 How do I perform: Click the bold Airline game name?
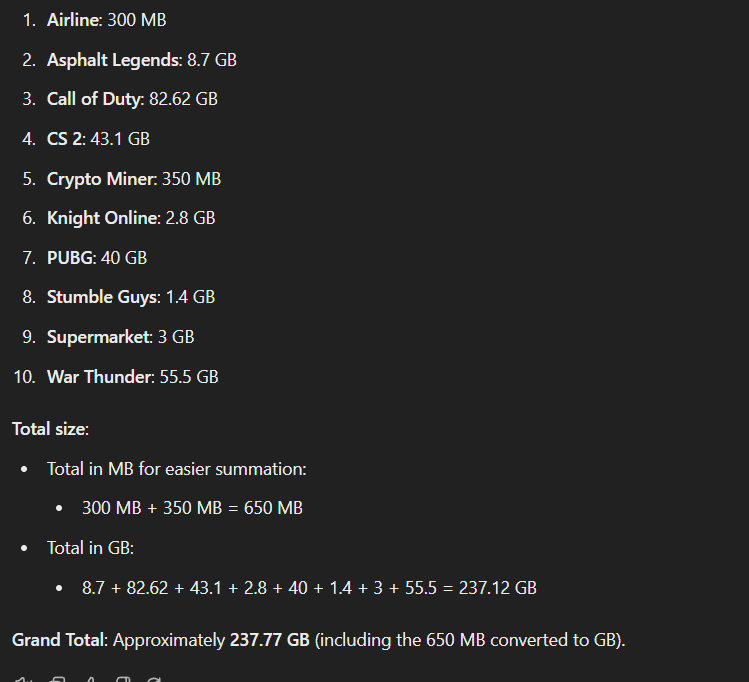click(x=74, y=20)
